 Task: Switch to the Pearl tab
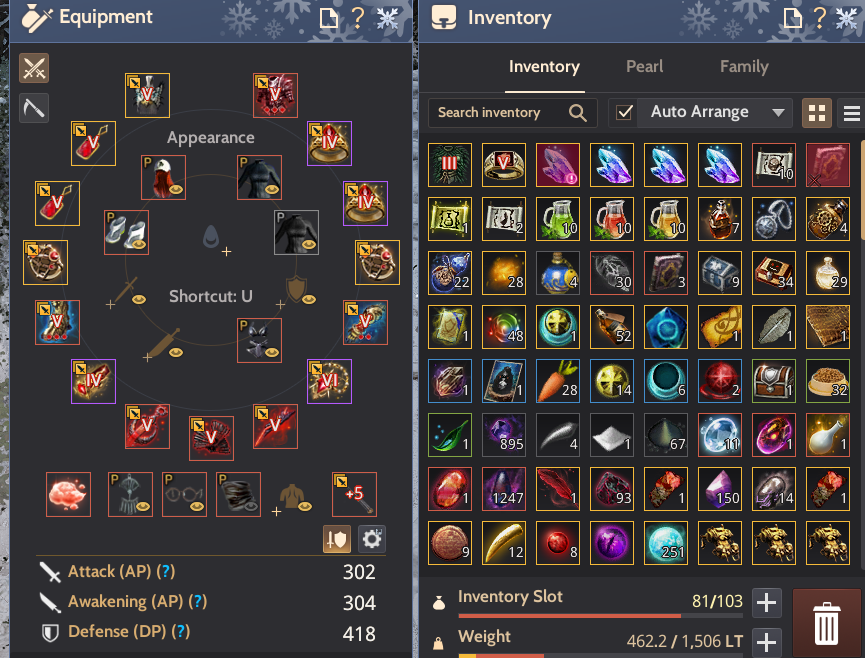tap(644, 67)
